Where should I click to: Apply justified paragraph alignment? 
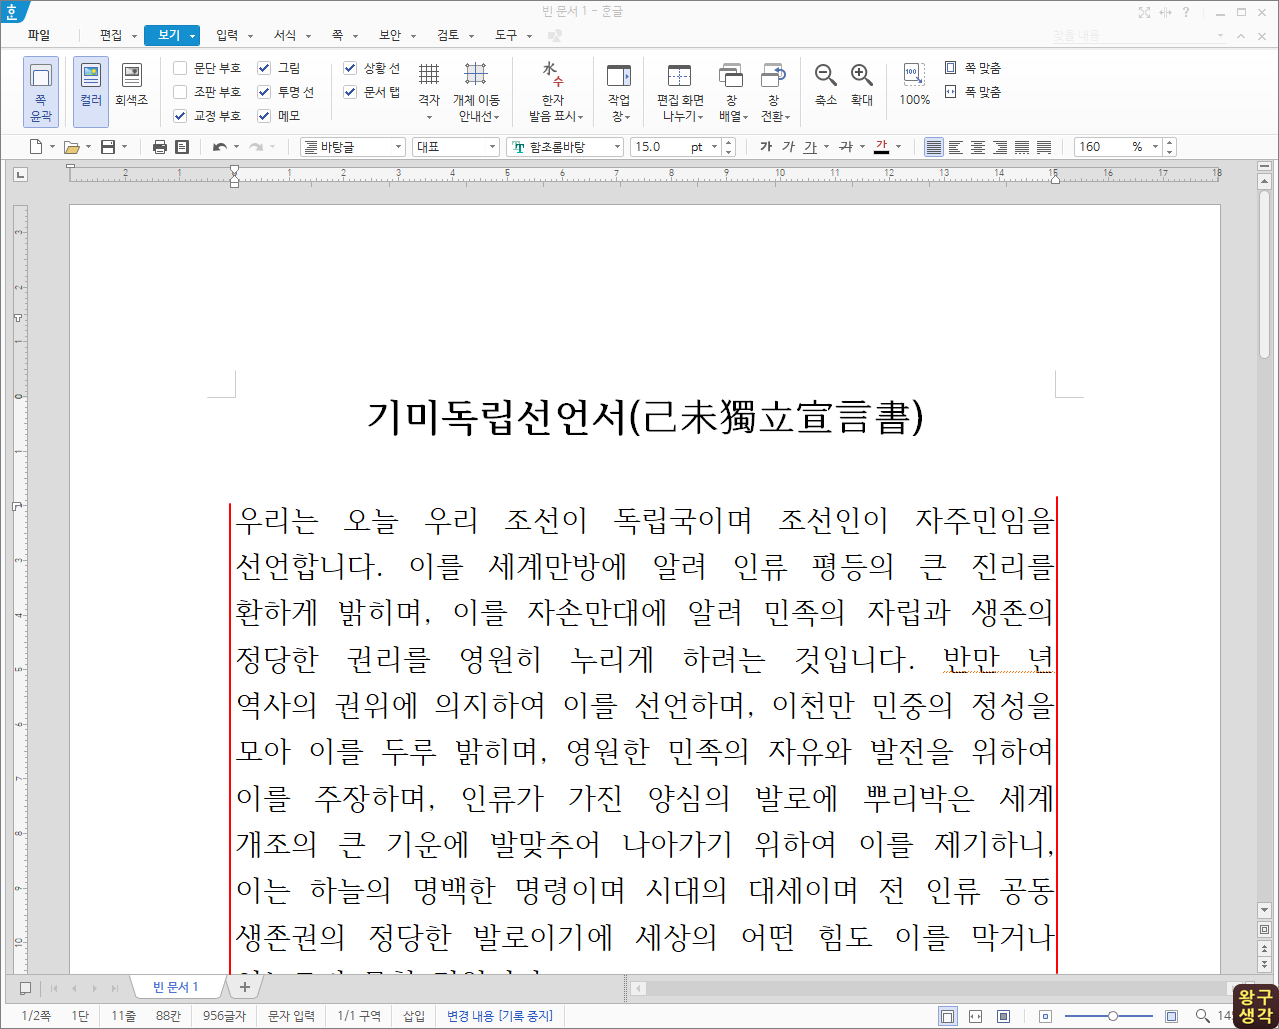click(x=933, y=147)
